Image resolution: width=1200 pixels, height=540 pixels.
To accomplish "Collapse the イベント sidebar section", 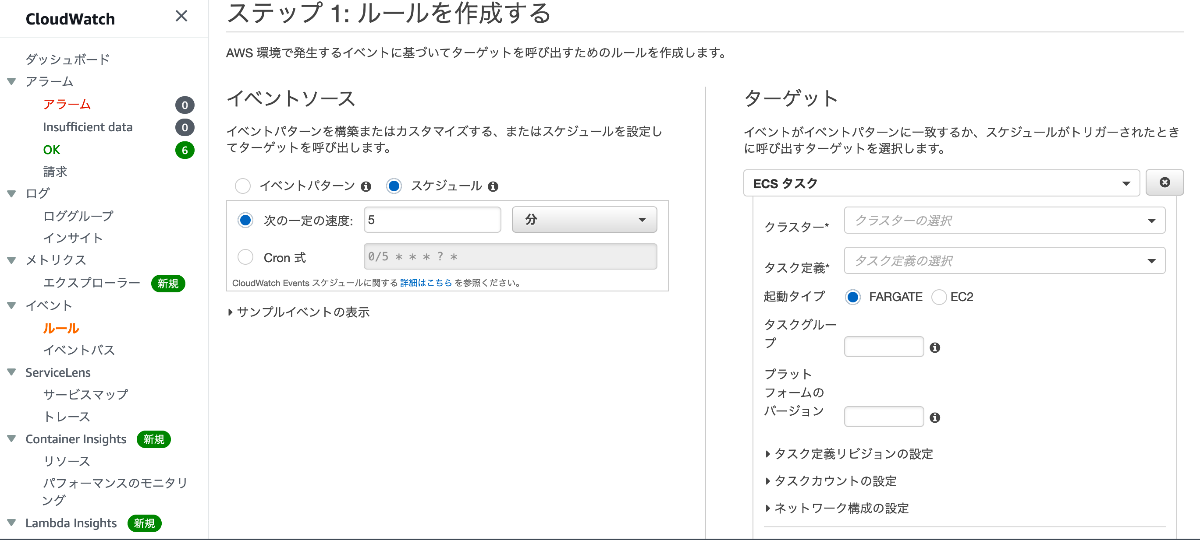I will (11, 306).
